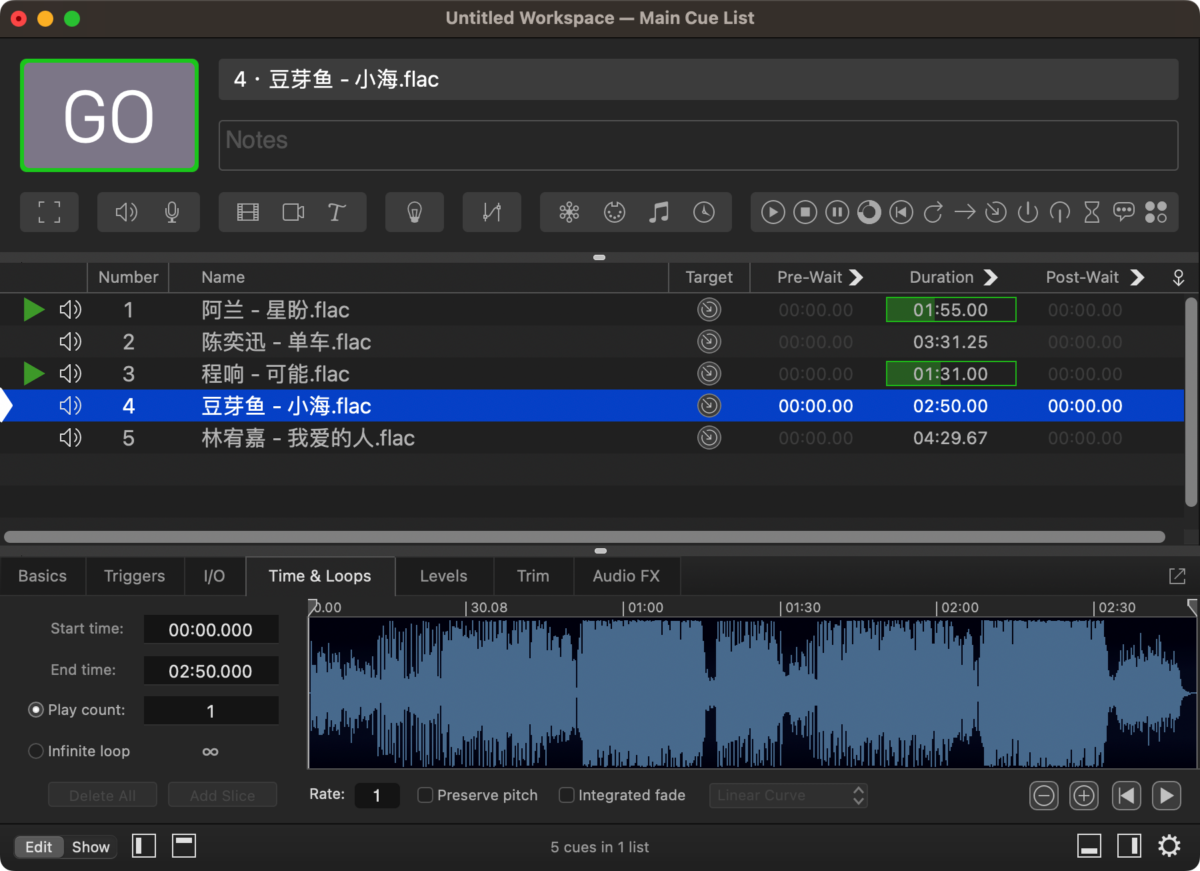Add a Reset cue from toolbar
The width and height of the screenshot is (1200, 871).
tap(901, 212)
